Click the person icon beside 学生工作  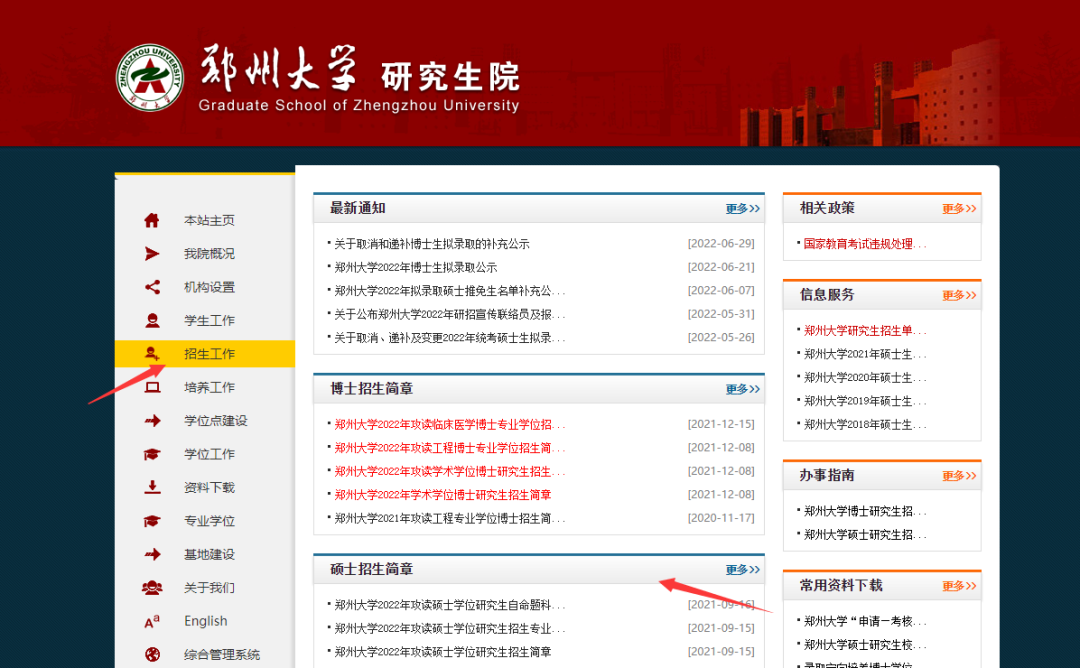click(152, 320)
